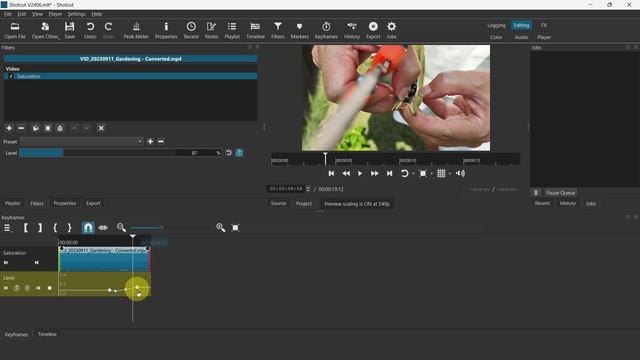This screenshot has width=640, height=360.
Task: Toggle zoom-to-fit in the player
Action: click(x=423, y=173)
